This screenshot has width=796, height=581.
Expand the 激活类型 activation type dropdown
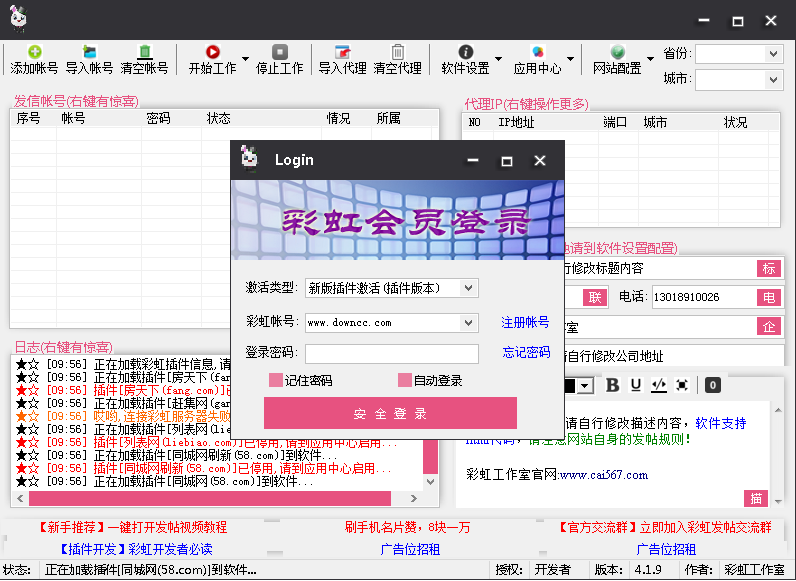[391, 288]
